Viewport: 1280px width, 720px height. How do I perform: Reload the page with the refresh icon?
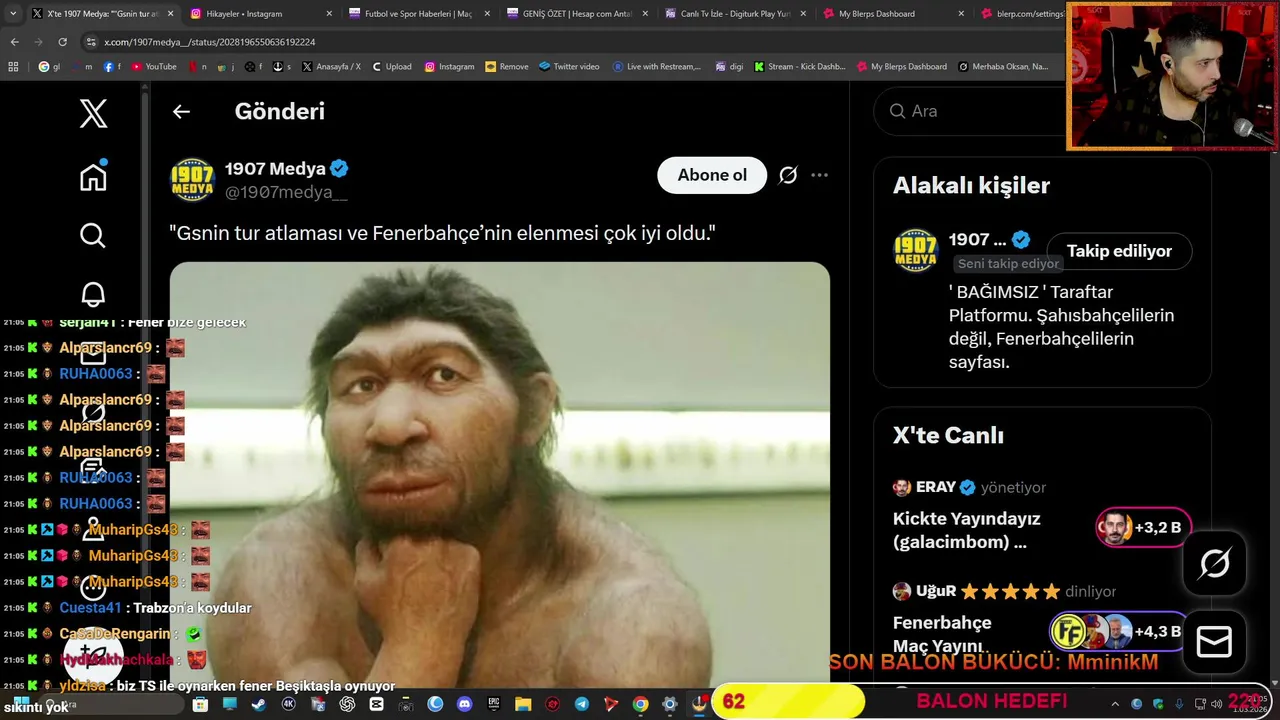pyautogui.click(x=62, y=42)
